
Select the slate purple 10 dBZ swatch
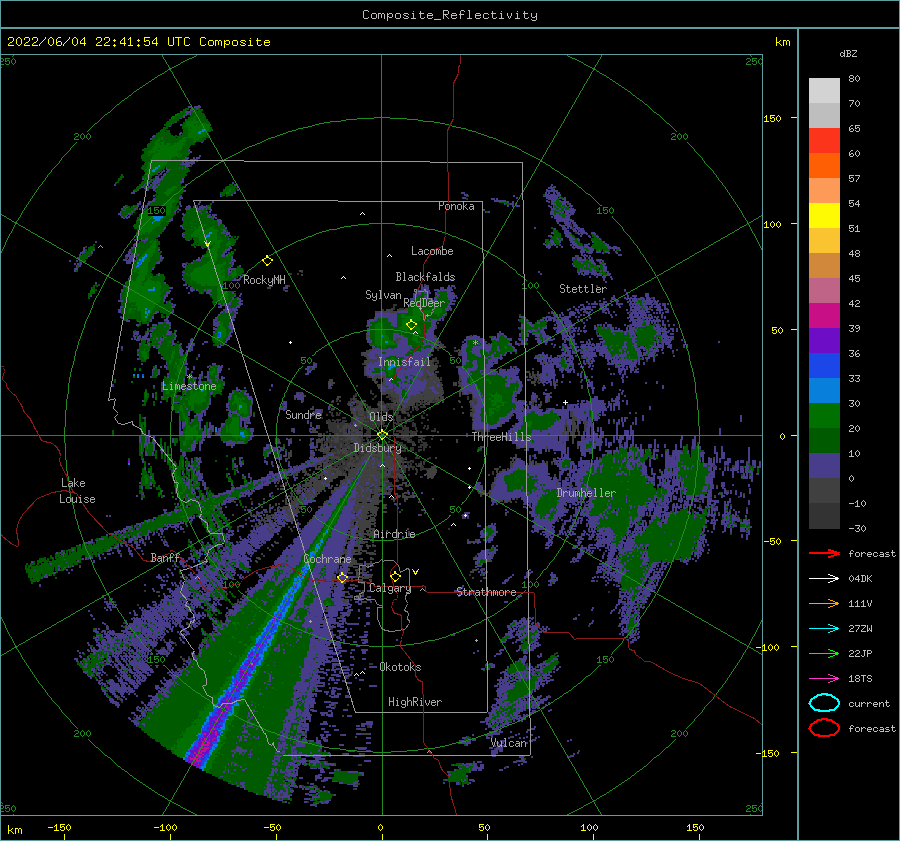[824, 466]
